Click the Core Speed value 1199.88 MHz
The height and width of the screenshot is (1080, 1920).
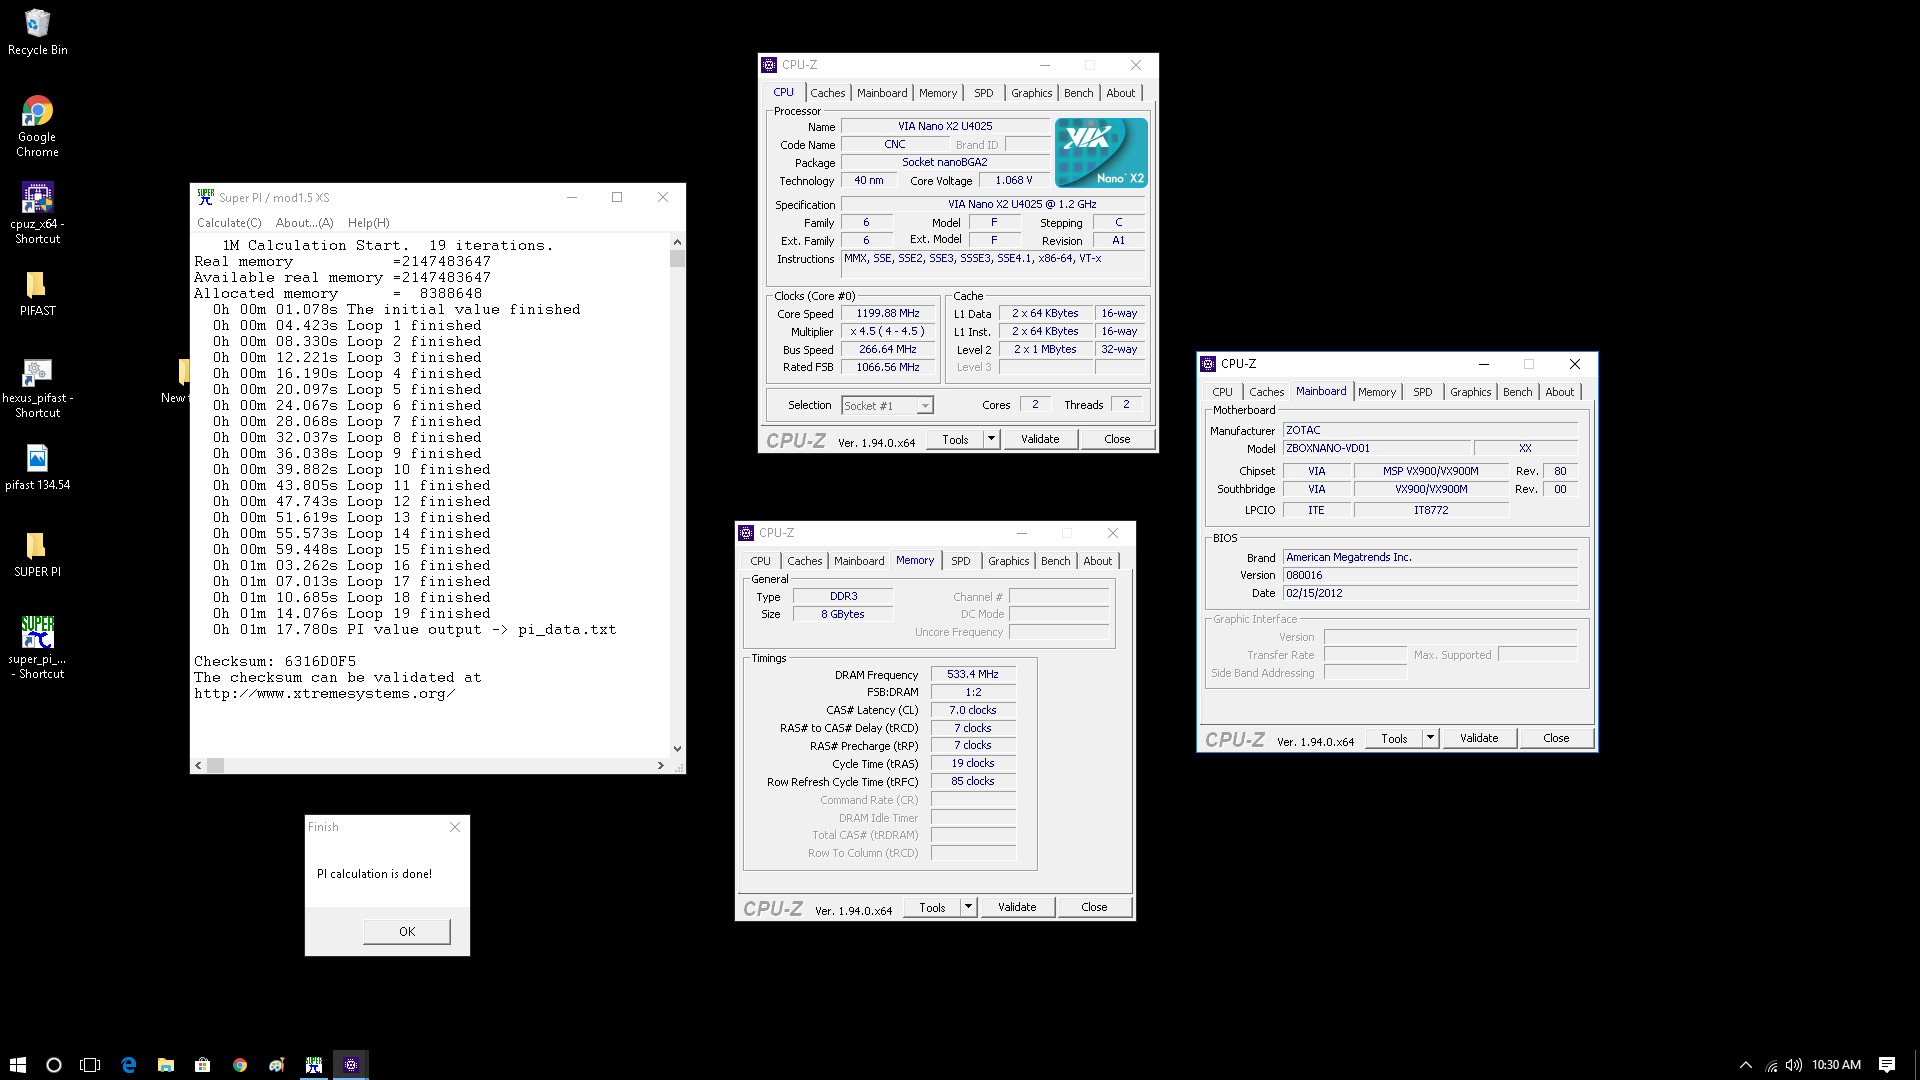coord(888,313)
